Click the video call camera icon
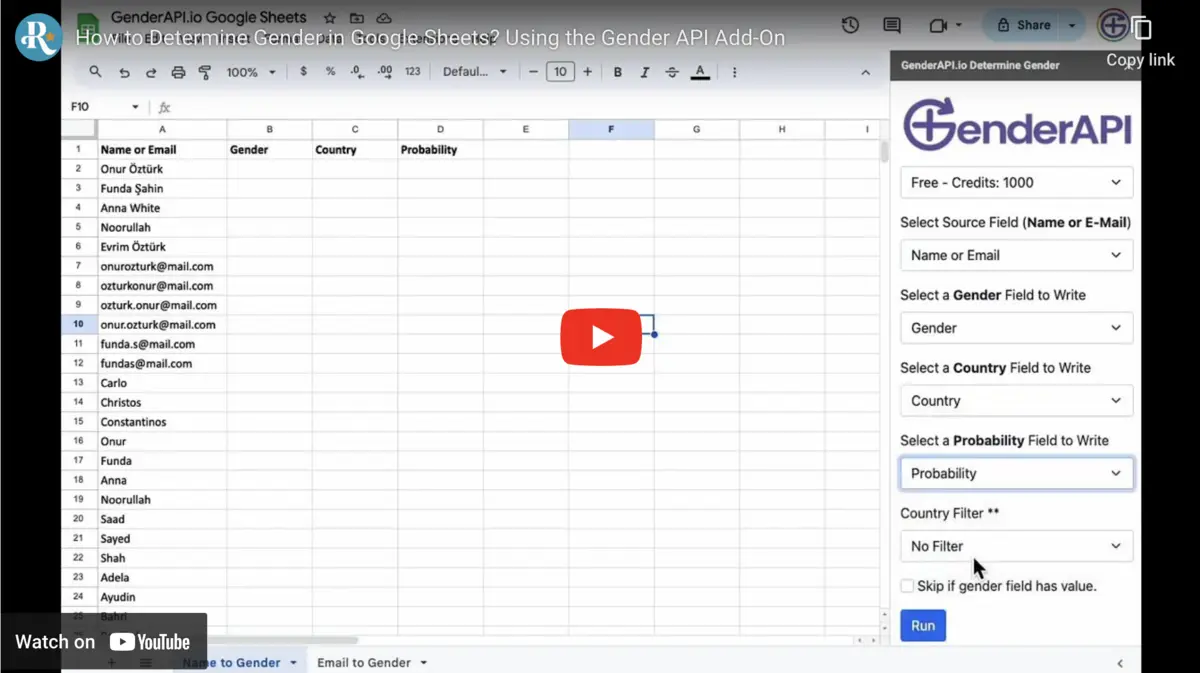 pos(938,25)
